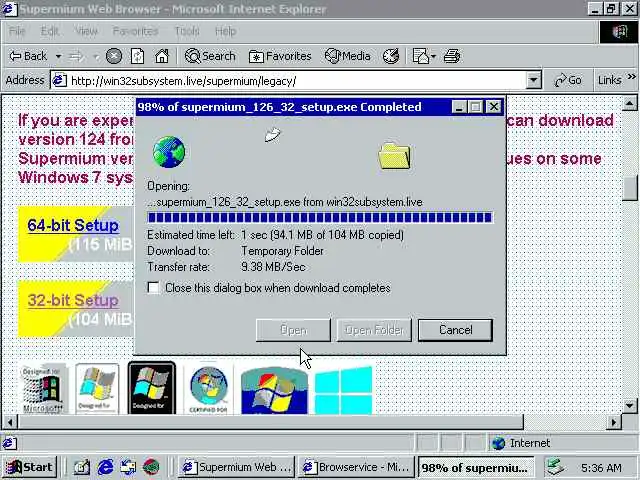Screen dimensions: 640x480
Task: Open the View menu
Action: click(86, 31)
